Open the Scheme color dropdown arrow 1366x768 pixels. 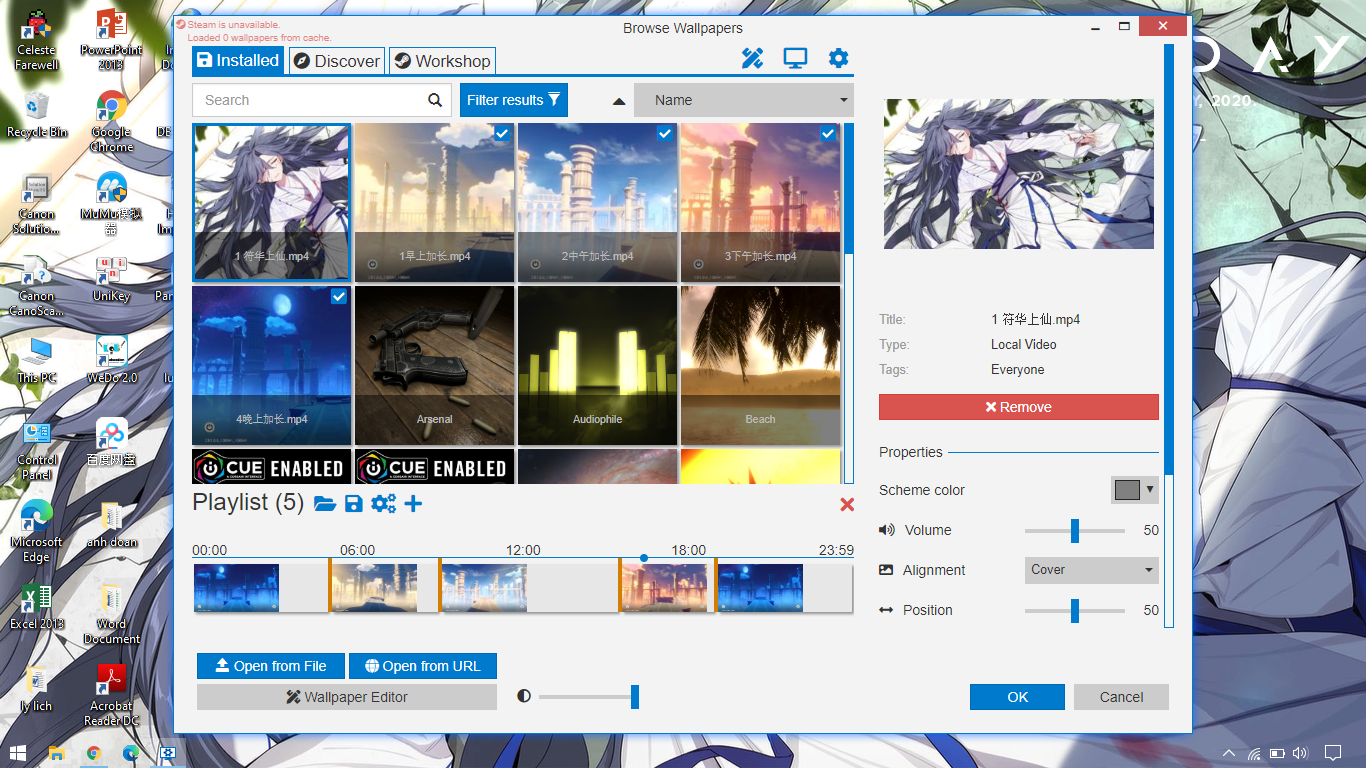point(1151,490)
